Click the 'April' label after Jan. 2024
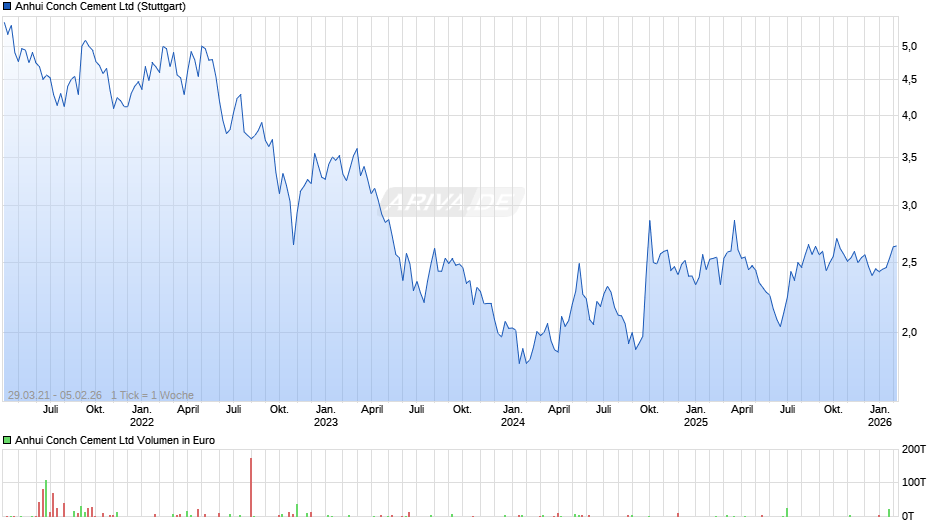Viewport: 940px width, 526px height. (x=559, y=410)
